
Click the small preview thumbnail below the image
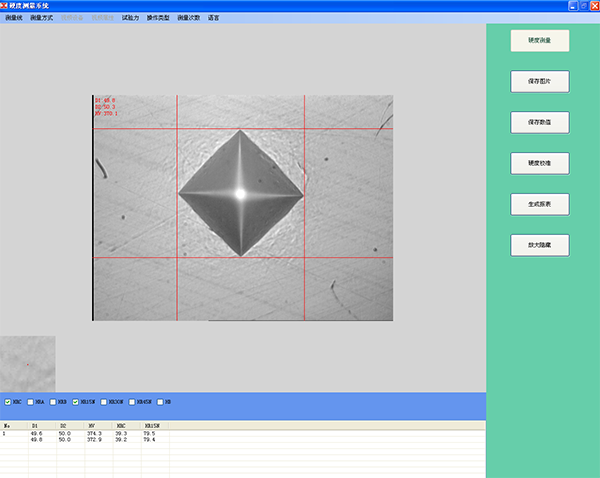click(27, 364)
